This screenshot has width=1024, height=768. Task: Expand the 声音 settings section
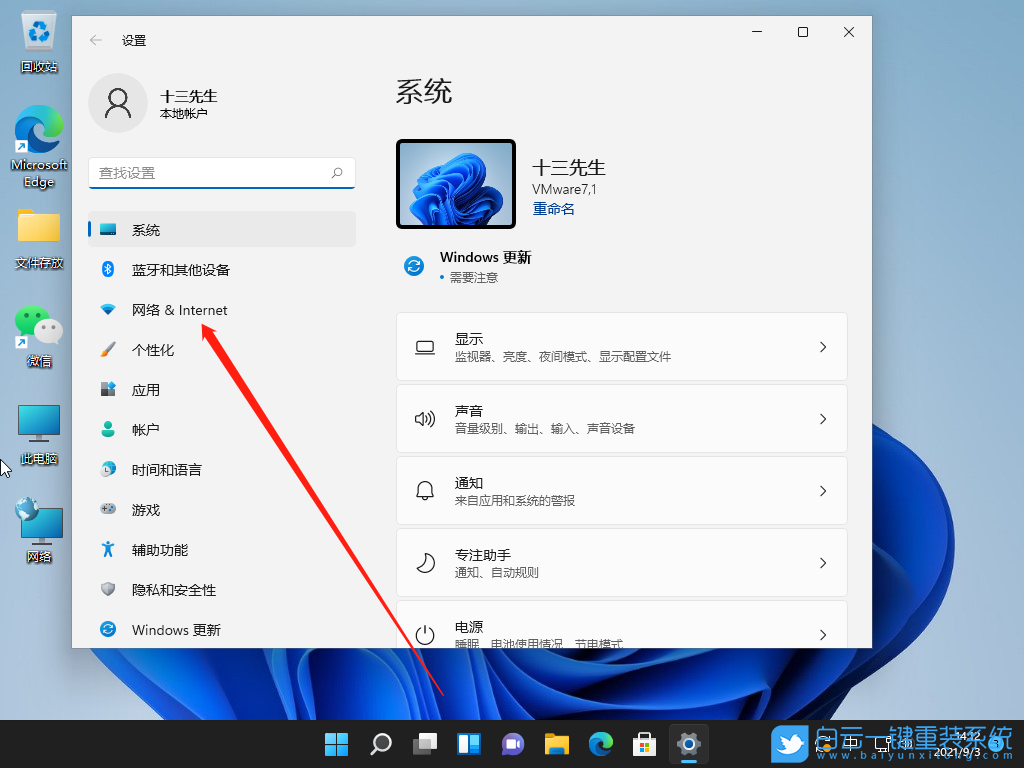pos(622,418)
